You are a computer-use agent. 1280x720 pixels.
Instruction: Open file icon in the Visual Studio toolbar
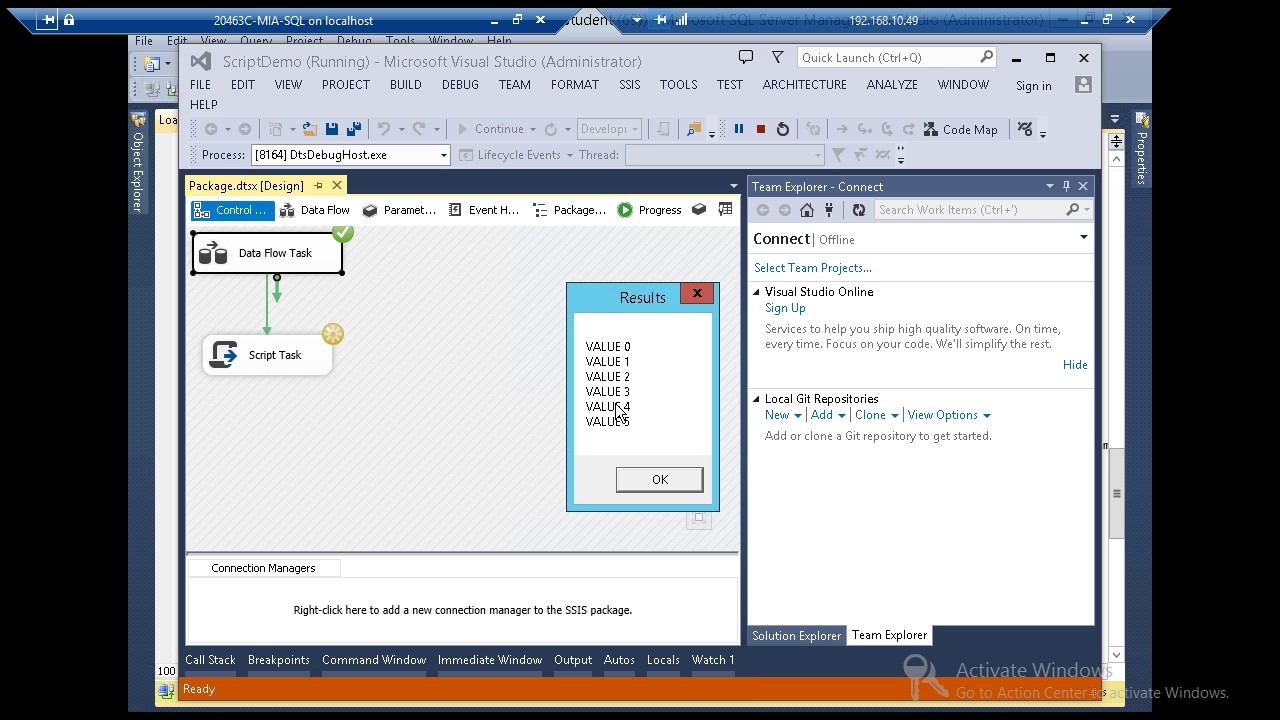[310, 129]
